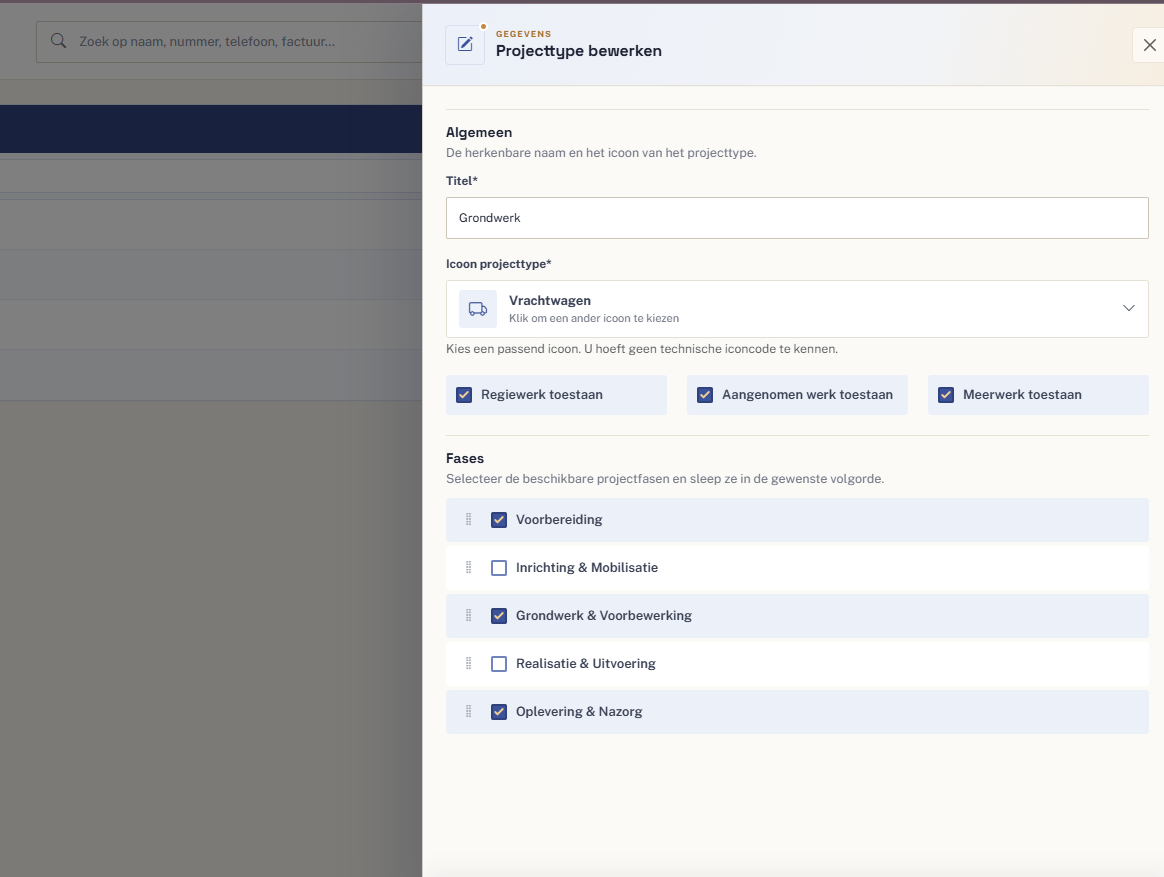Uncheck Meerwerk toestaan checkbox
This screenshot has height=877, width=1164.
point(946,395)
